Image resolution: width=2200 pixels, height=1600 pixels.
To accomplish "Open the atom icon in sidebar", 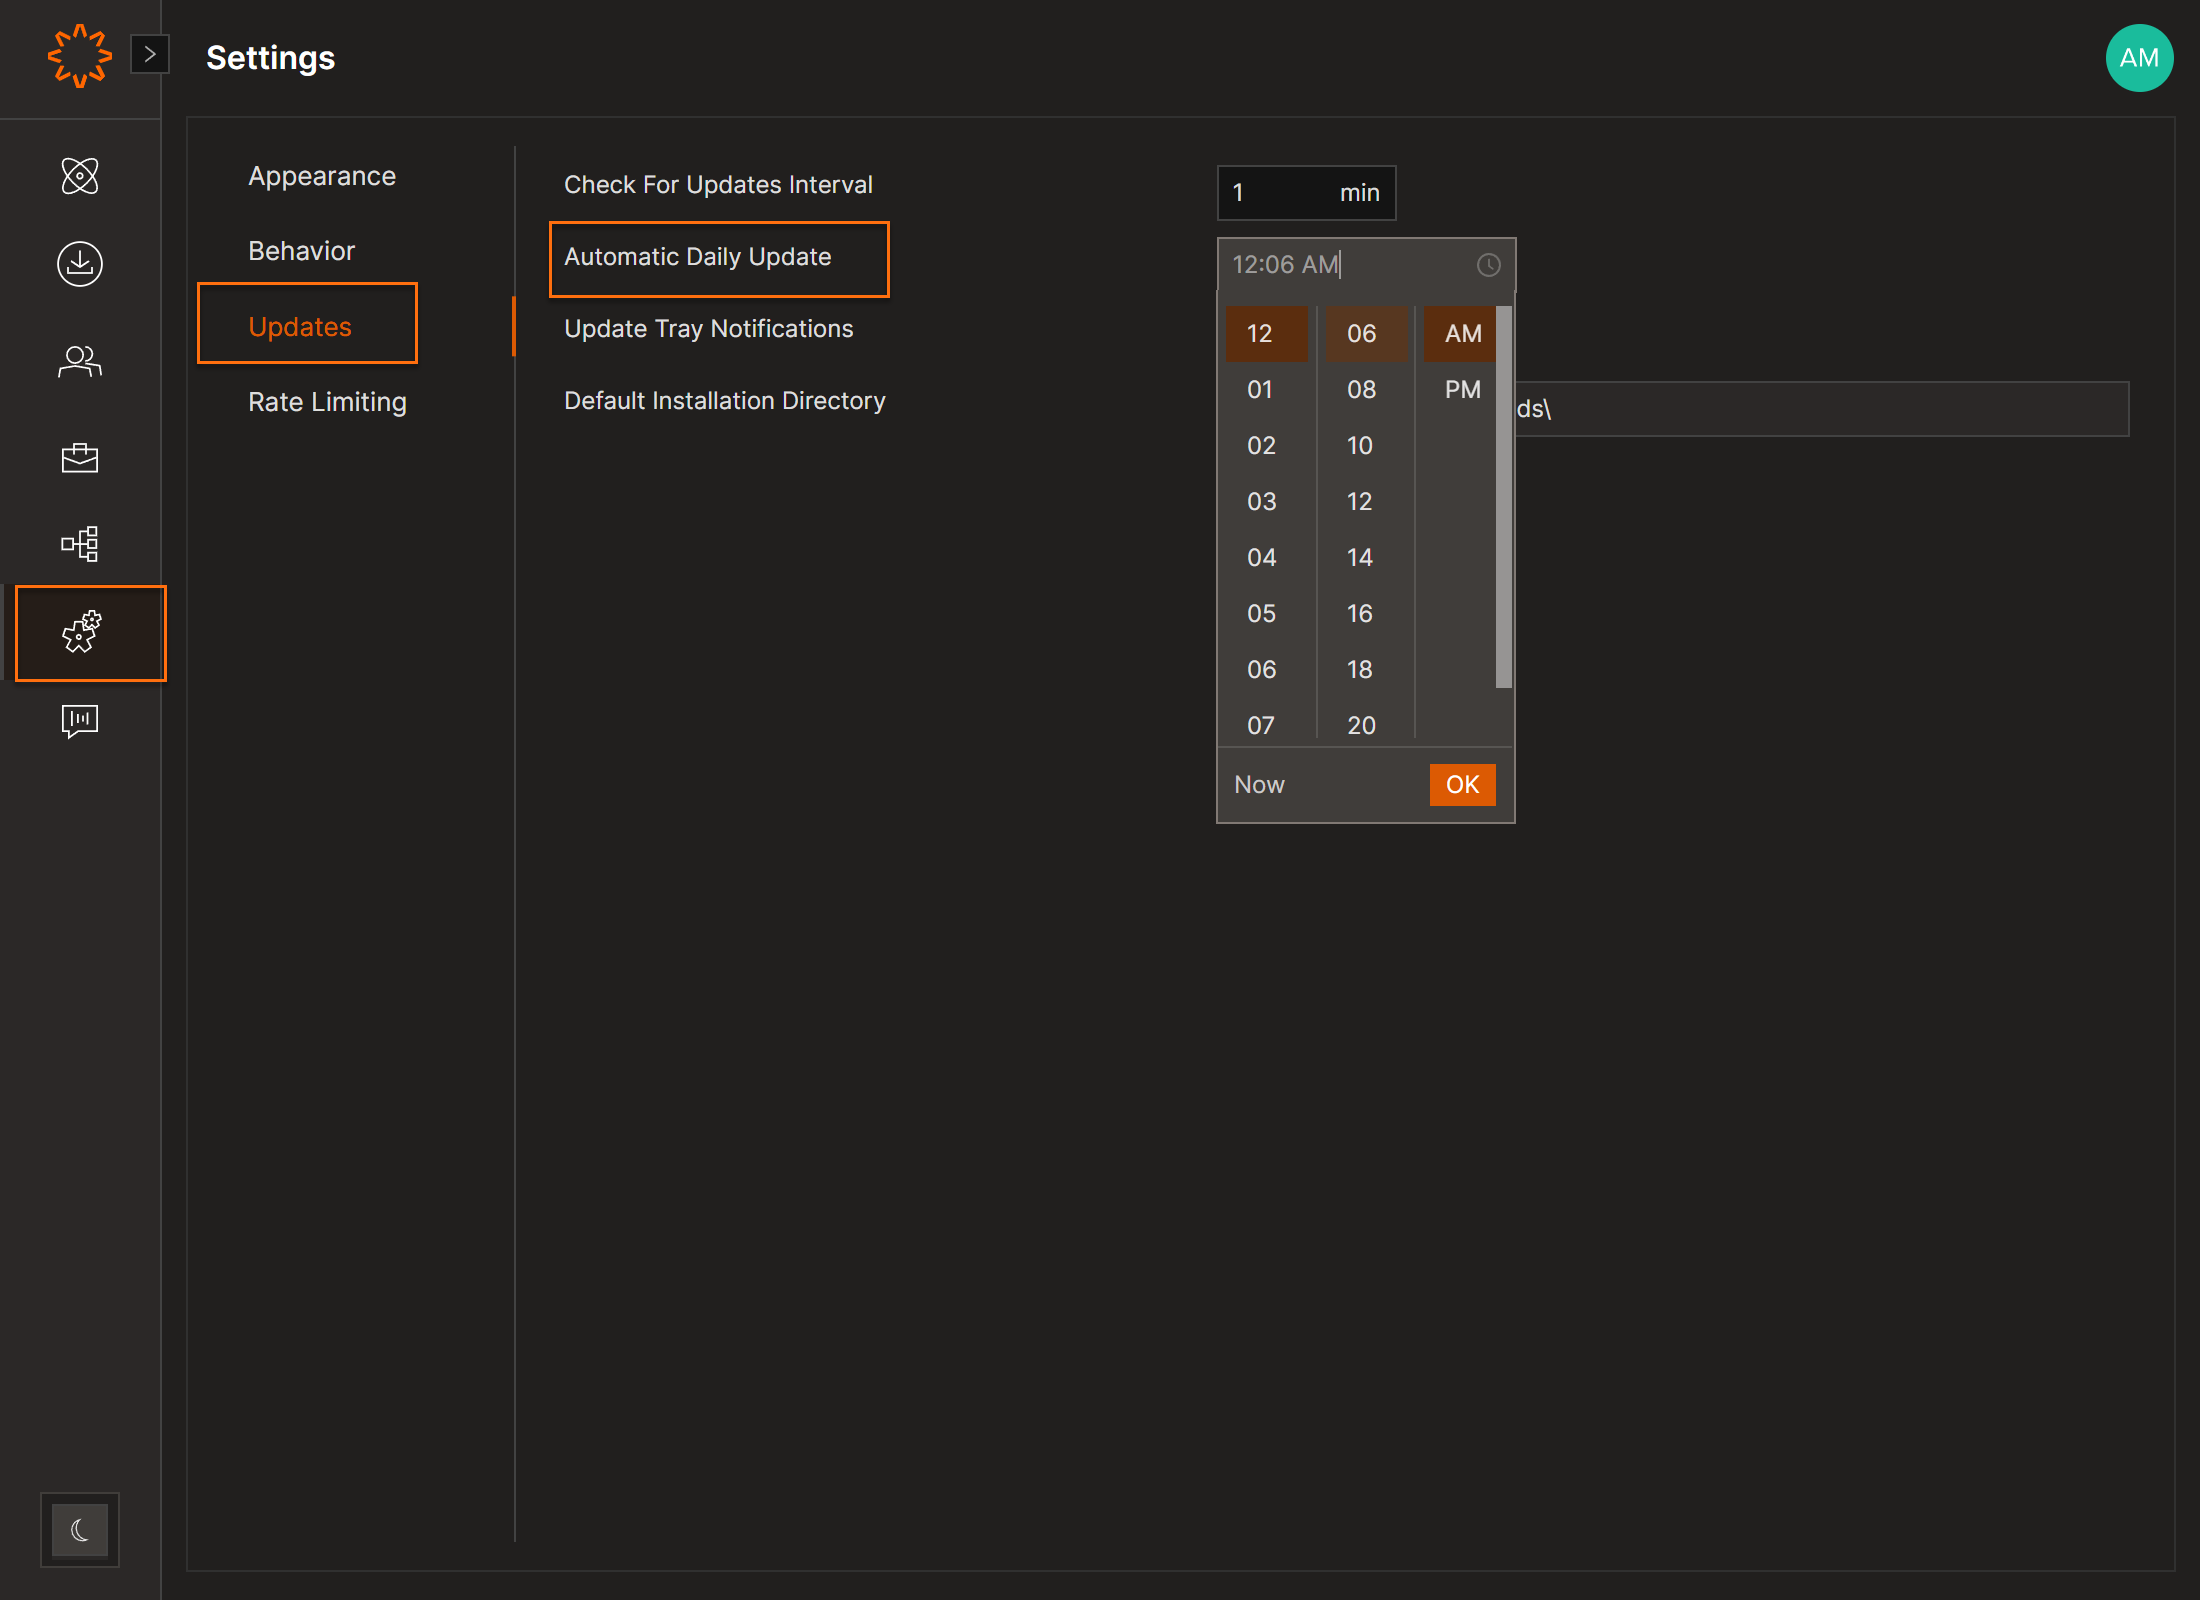I will tap(80, 176).
